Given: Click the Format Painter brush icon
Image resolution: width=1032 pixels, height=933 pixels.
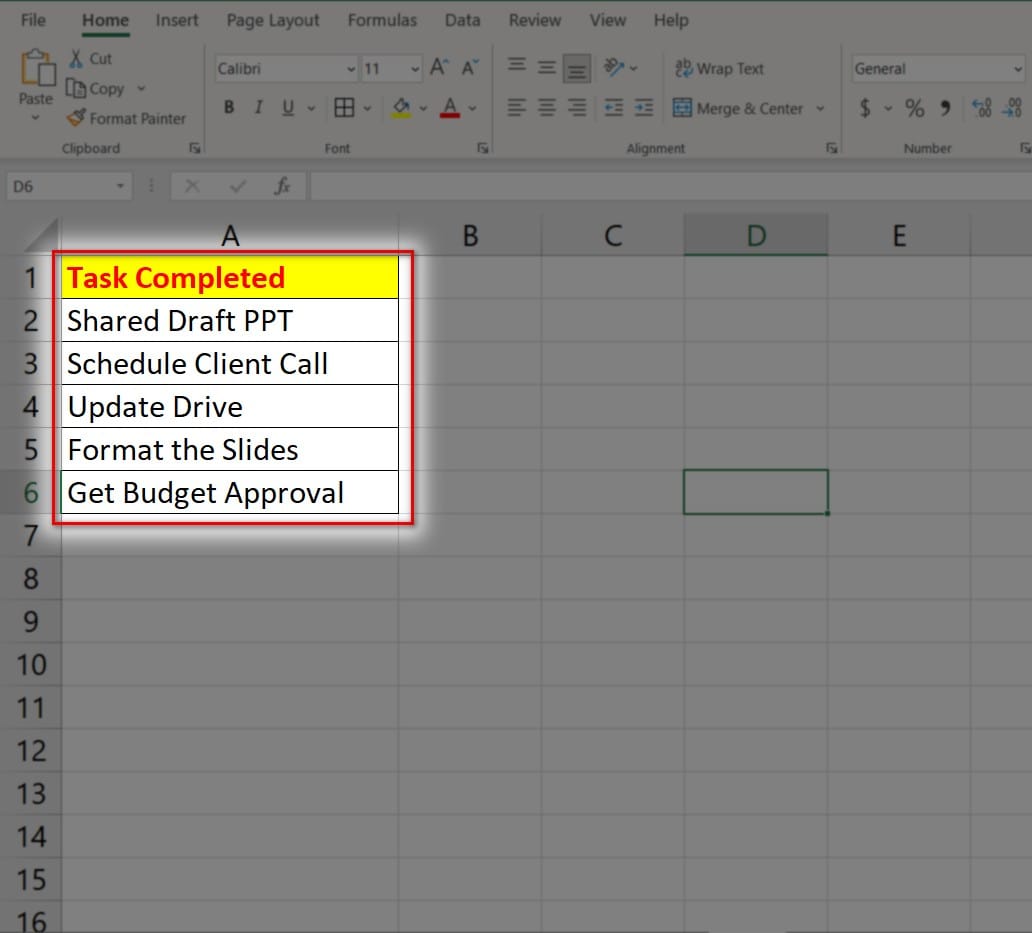Looking at the screenshot, I should click(x=76, y=118).
